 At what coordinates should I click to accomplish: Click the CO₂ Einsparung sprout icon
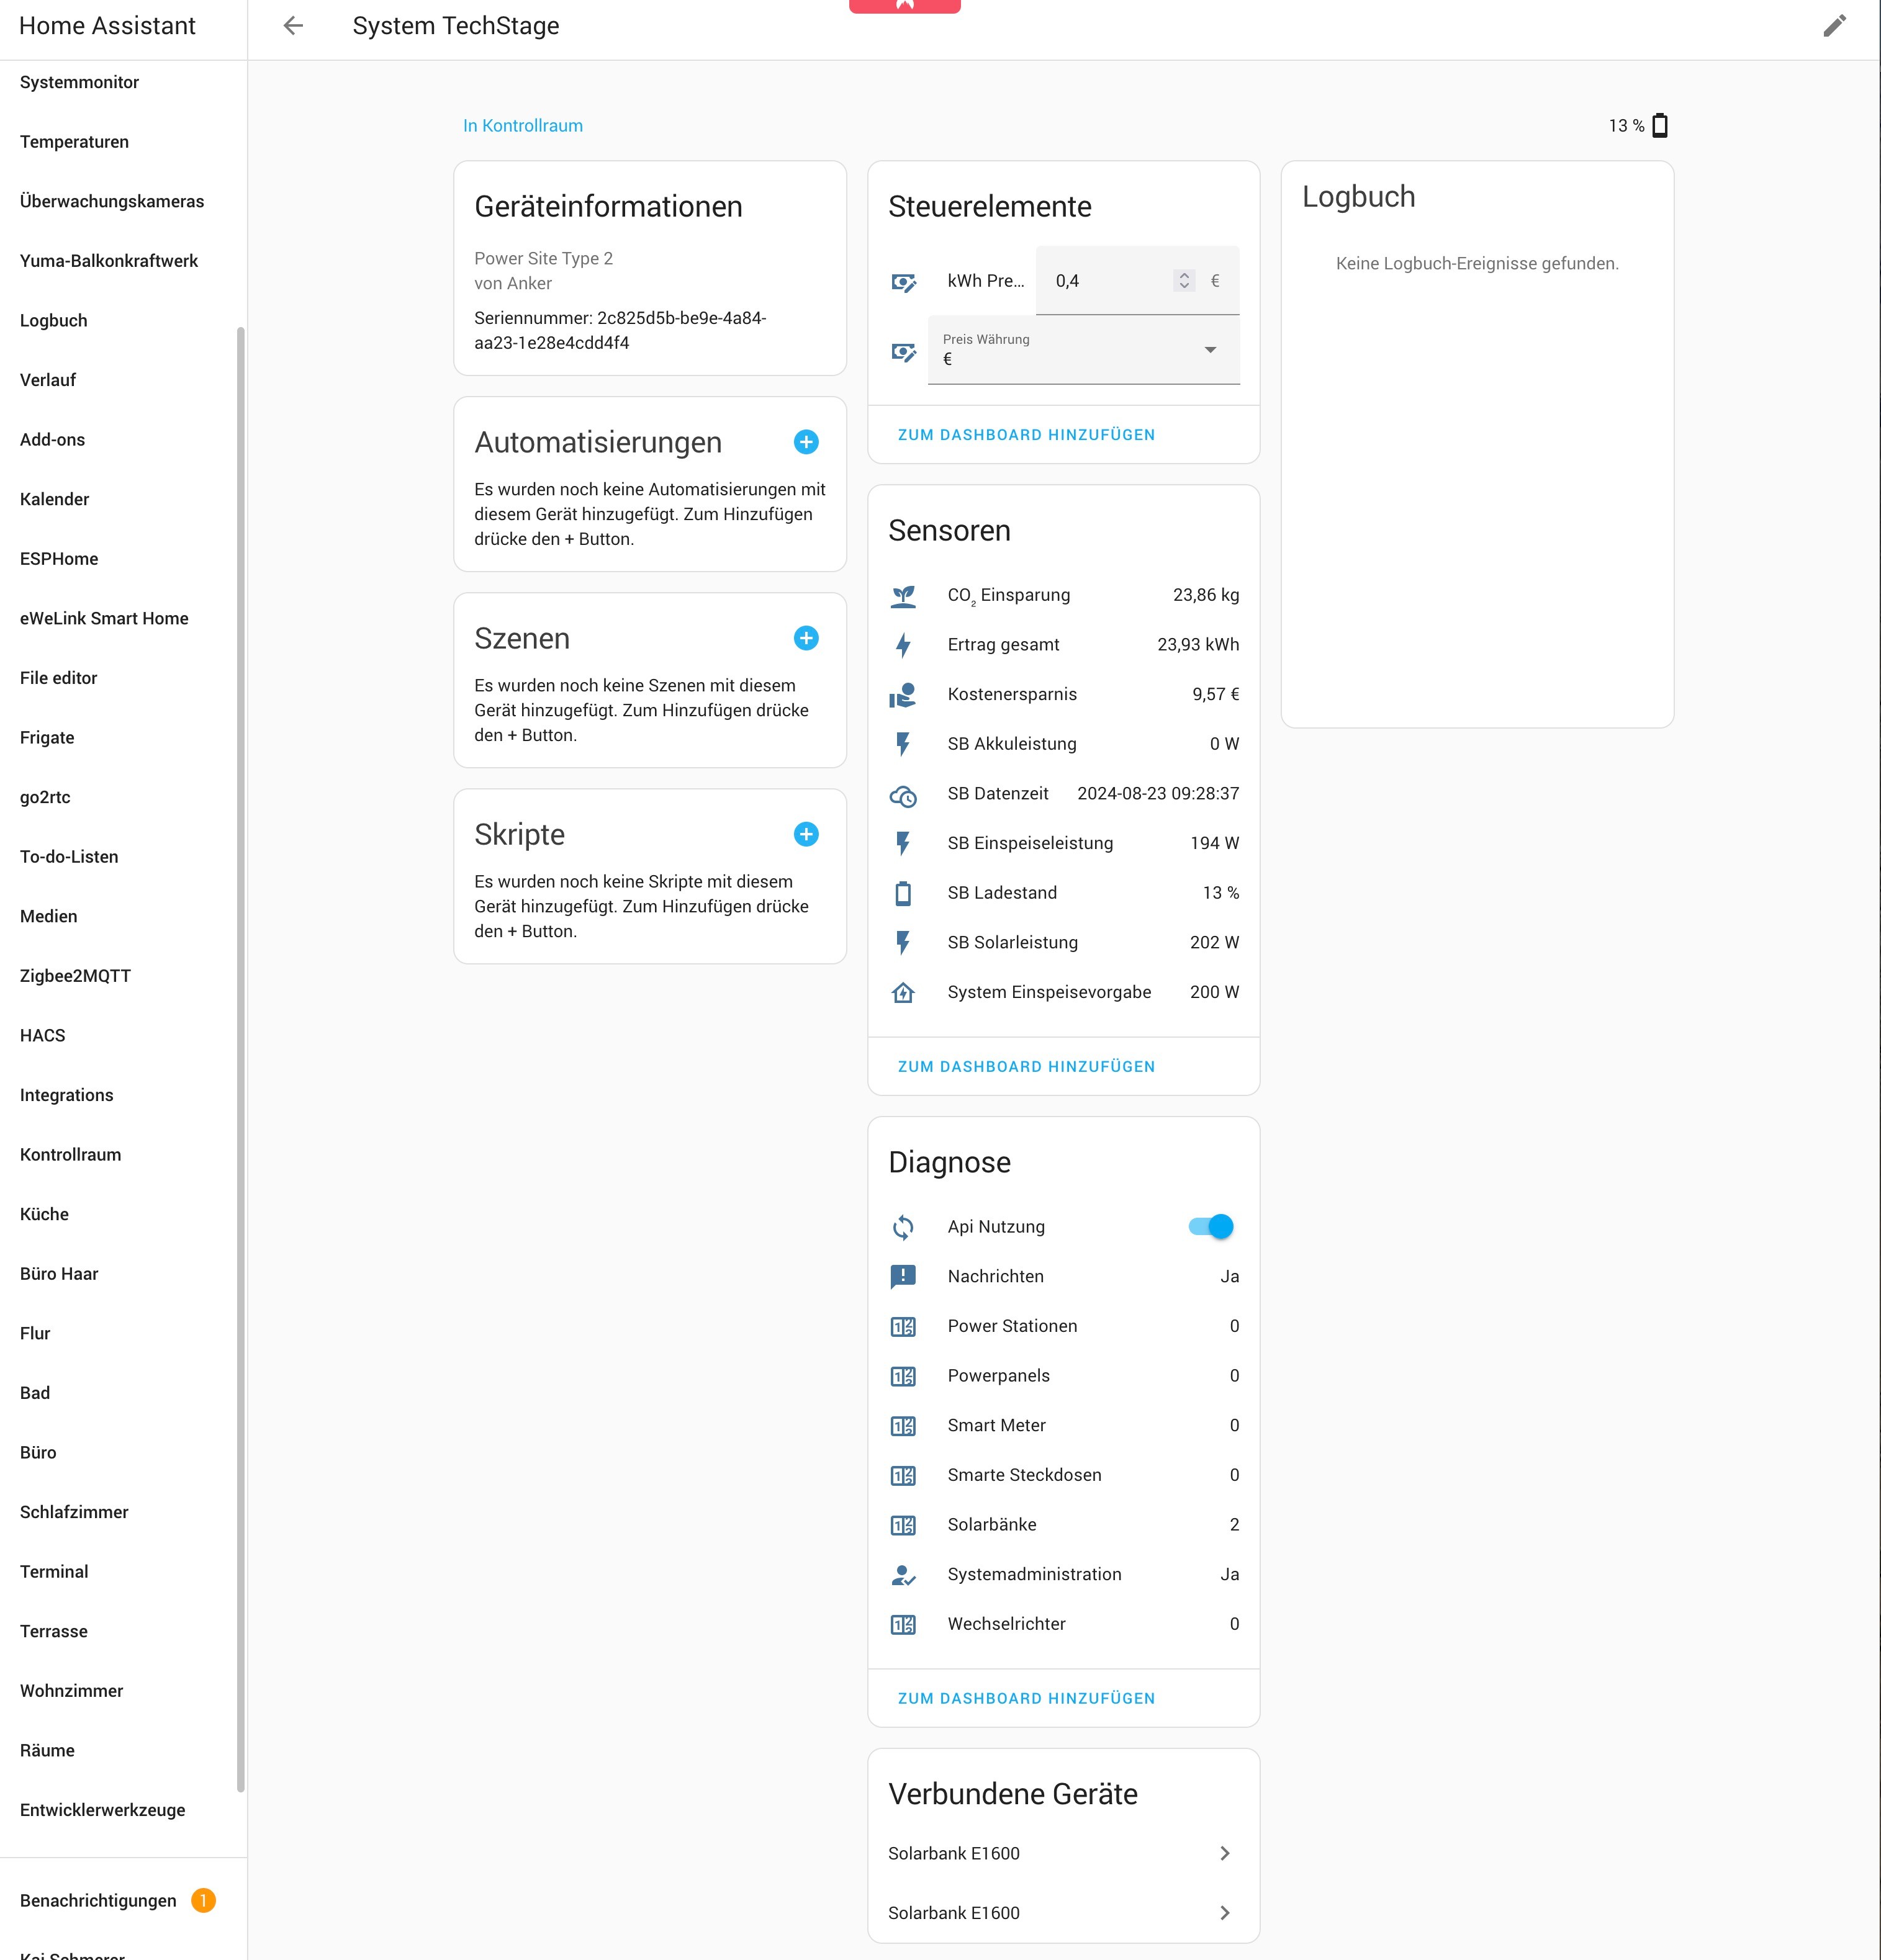coord(903,596)
